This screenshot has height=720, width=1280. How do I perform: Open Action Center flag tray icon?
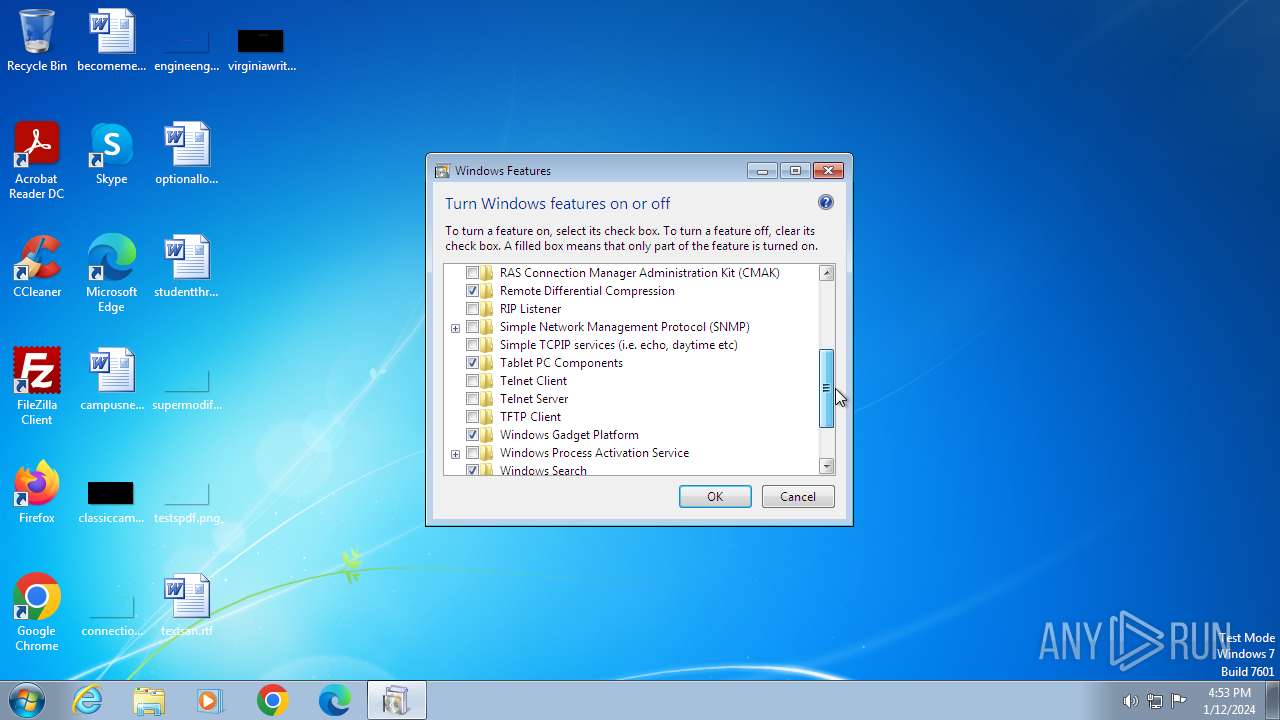click(x=1179, y=701)
